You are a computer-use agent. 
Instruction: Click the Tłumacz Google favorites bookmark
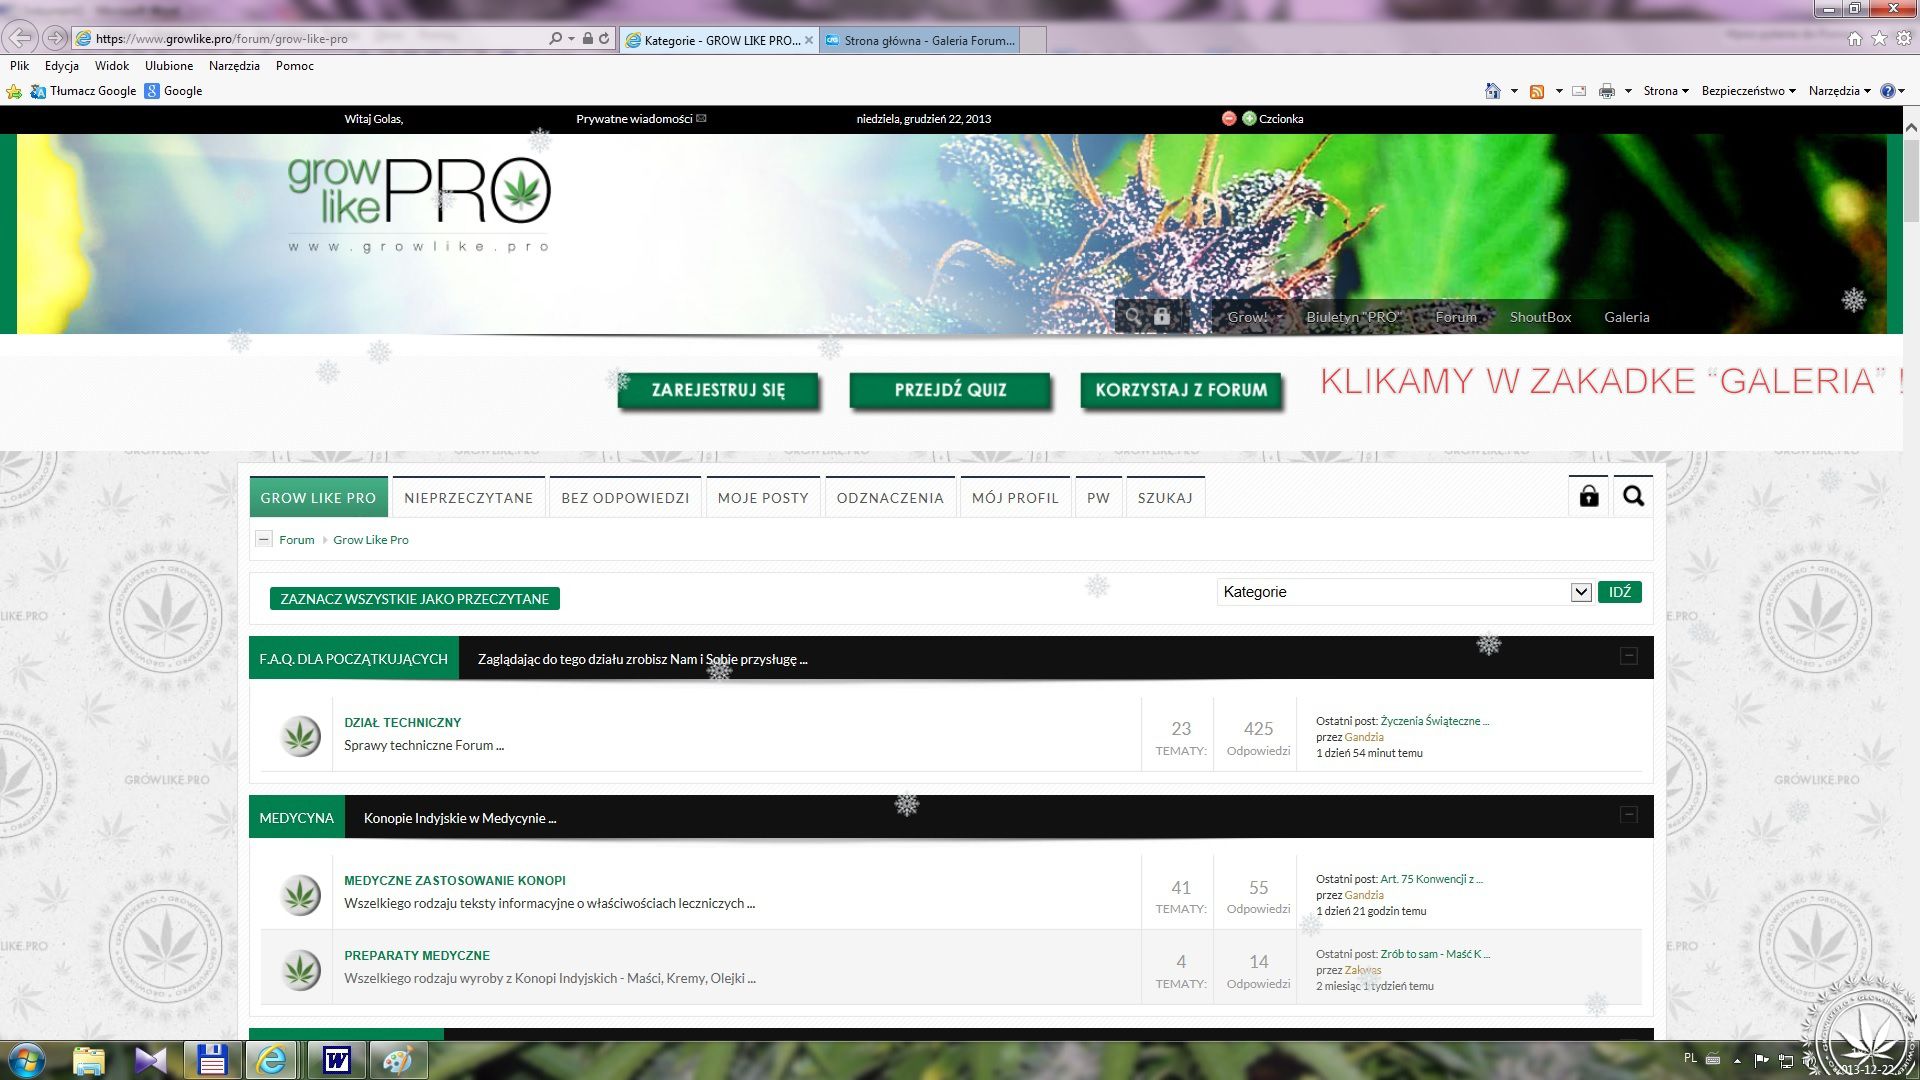point(84,91)
